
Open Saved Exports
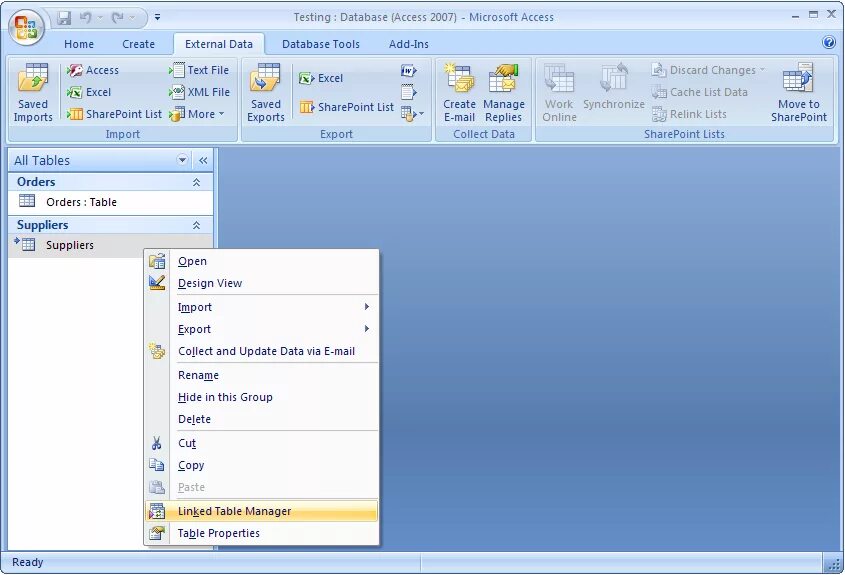click(266, 92)
